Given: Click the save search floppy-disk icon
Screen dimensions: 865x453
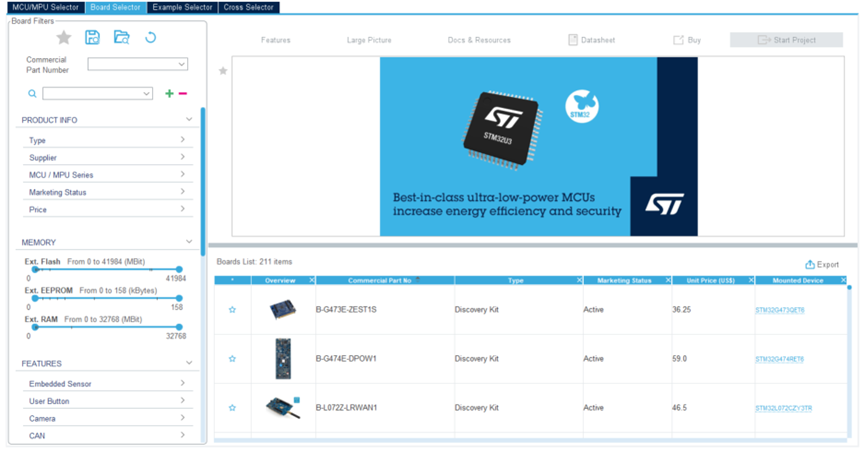Looking at the screenshot, I should (92, 38).
